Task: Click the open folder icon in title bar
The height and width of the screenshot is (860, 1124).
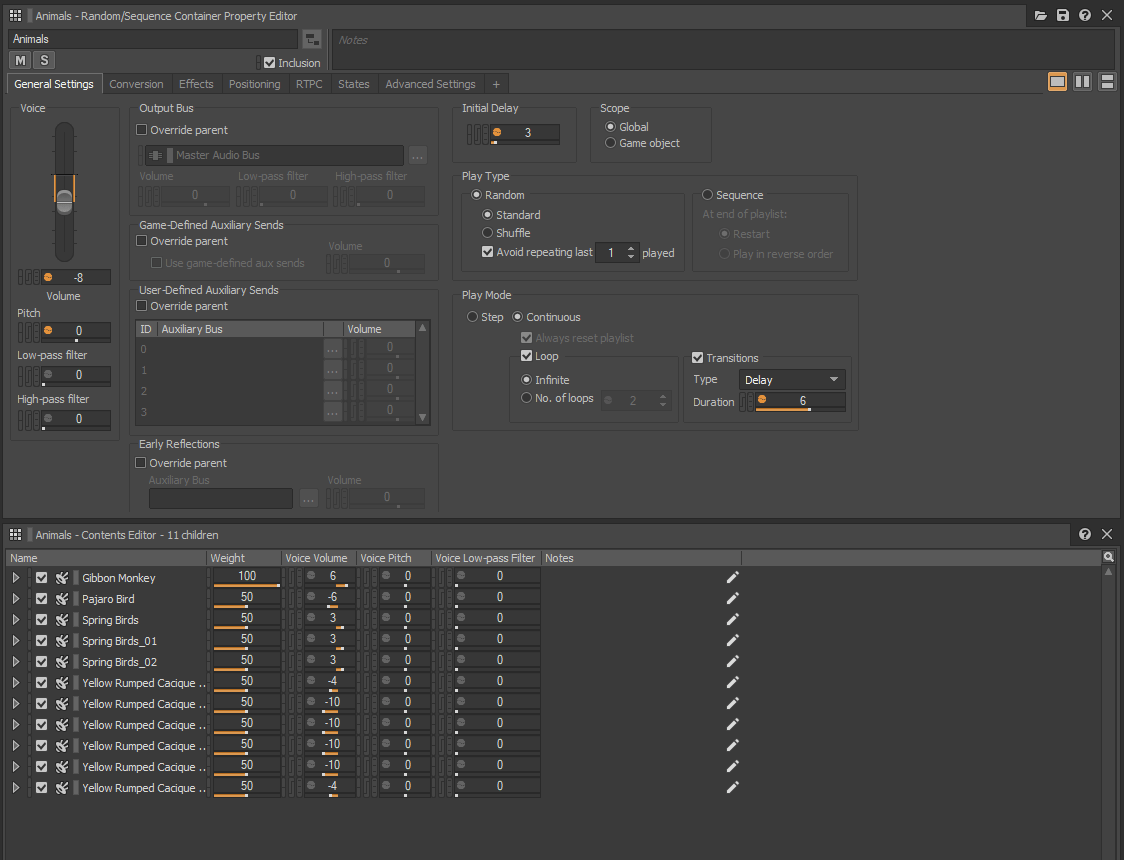Action: (x=1041, y=16)
